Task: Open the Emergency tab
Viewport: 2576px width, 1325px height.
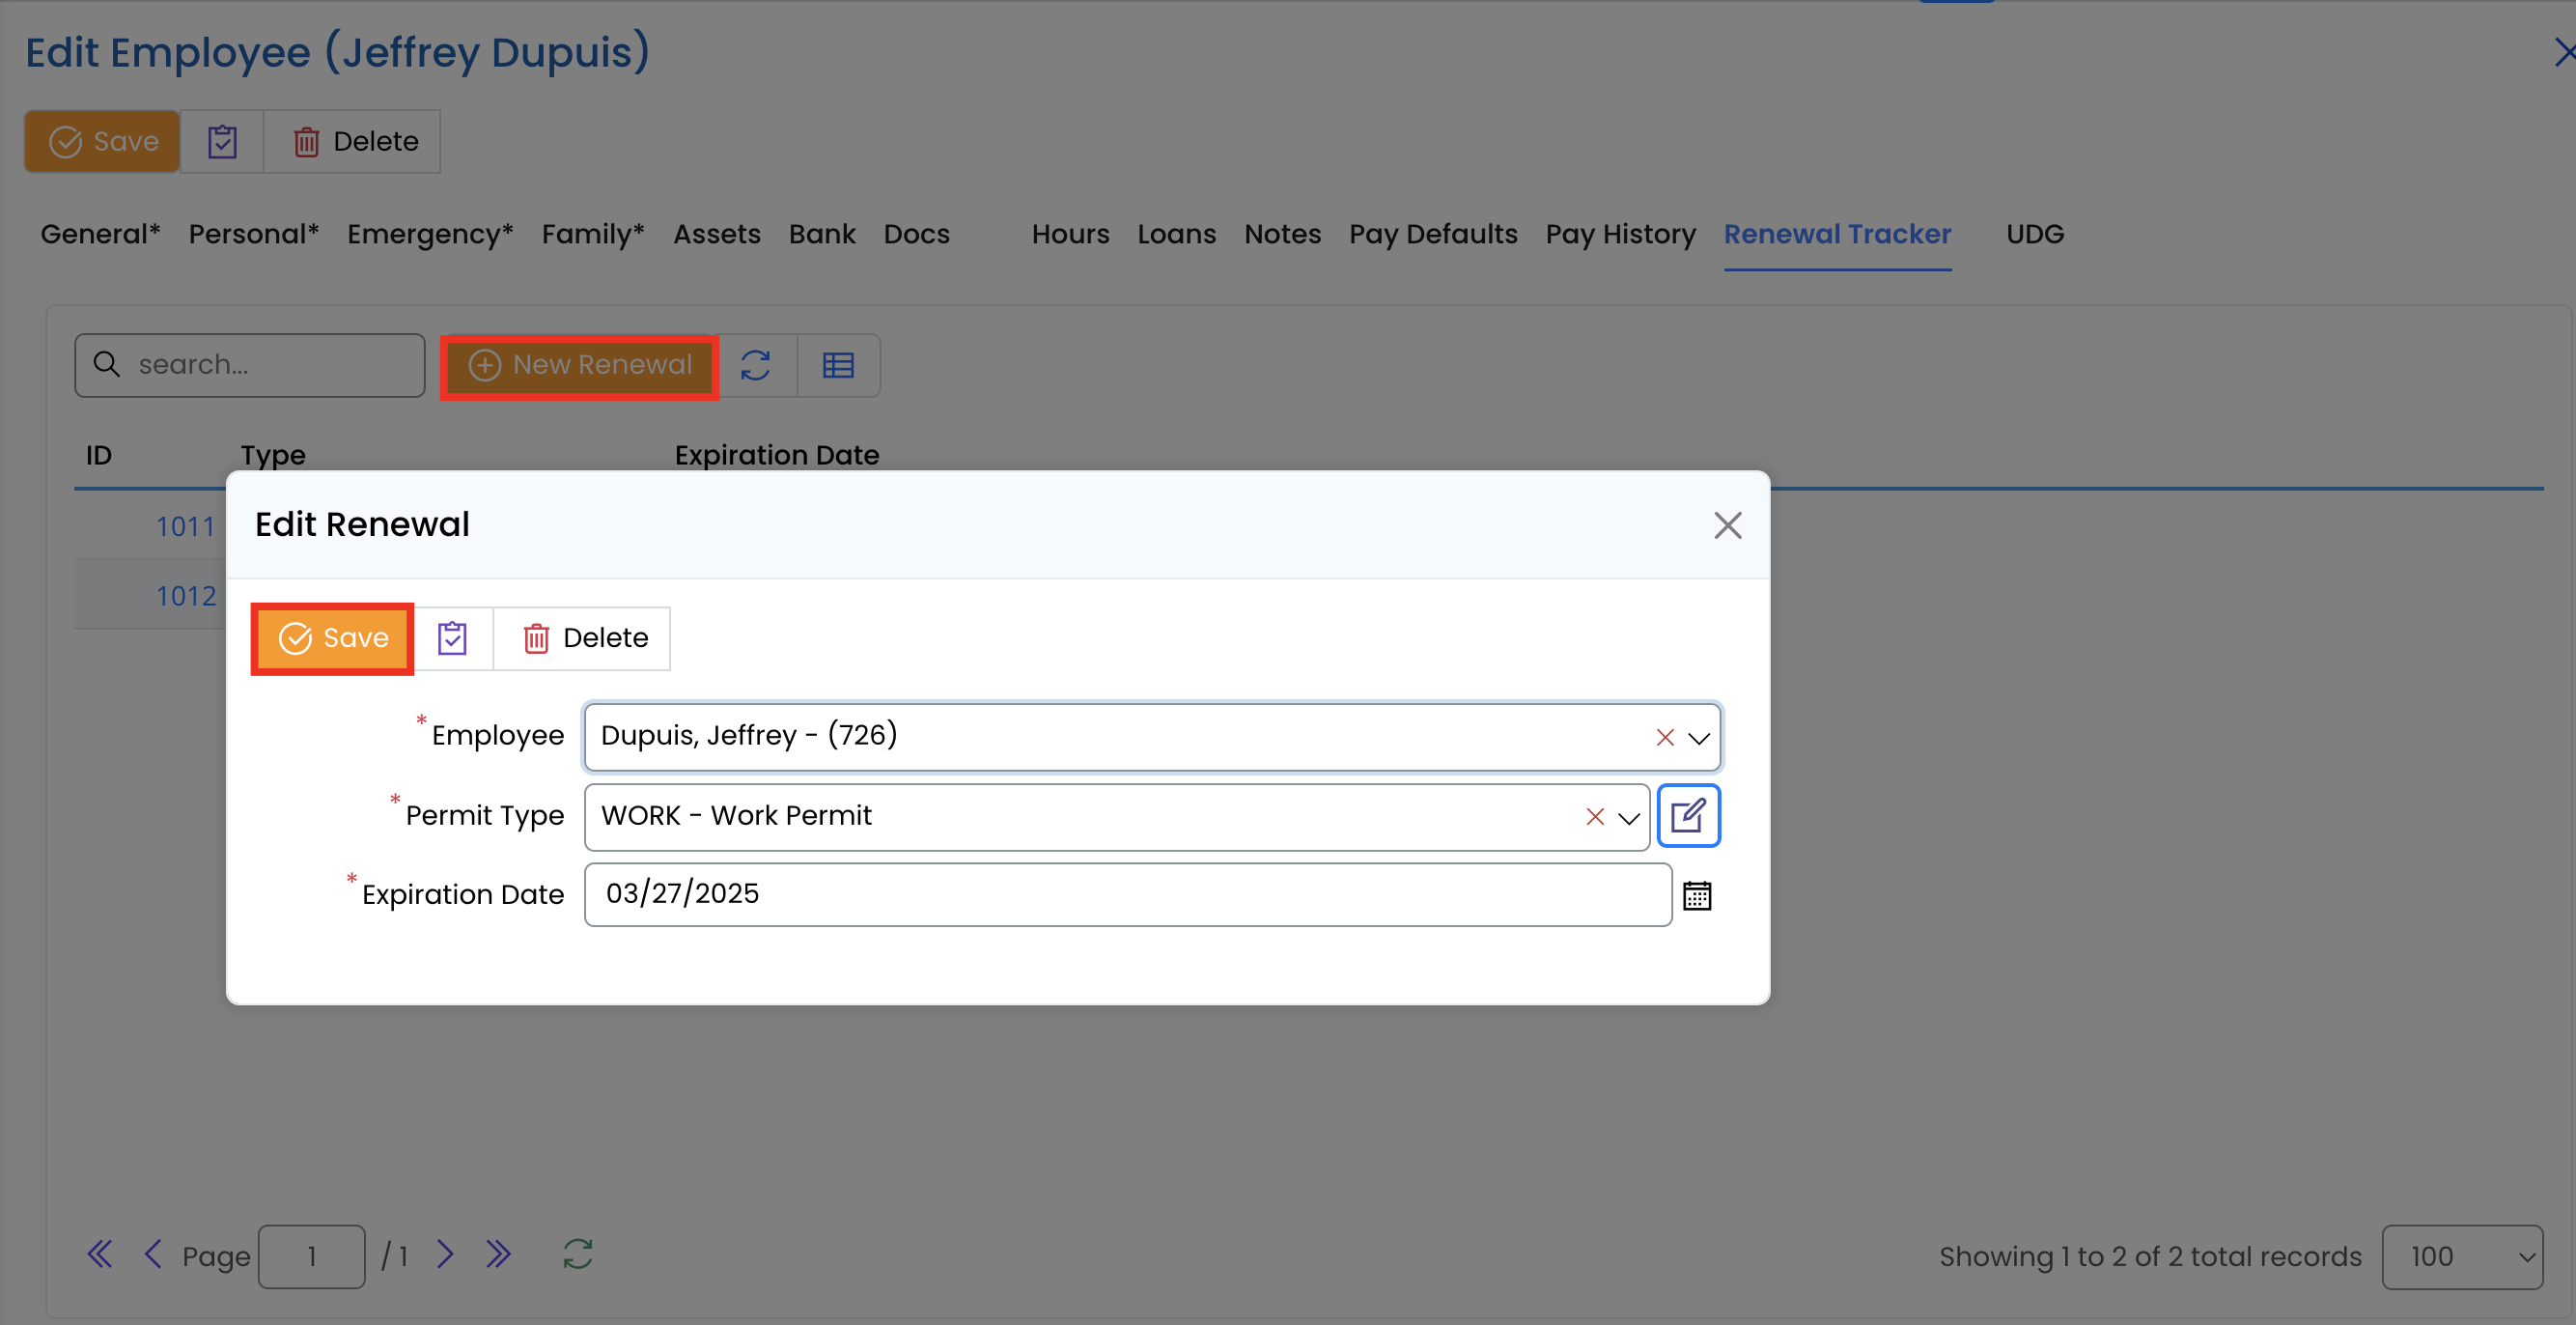Action: click(430, 234)
